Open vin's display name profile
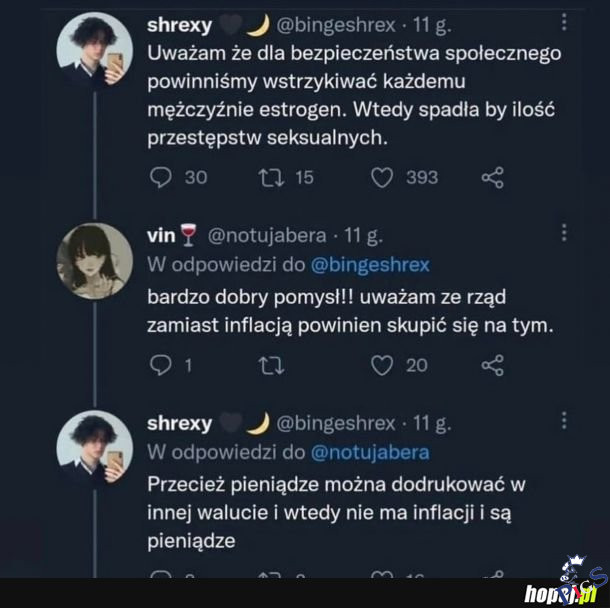The height and width of the screenshot is (608, 610). pyautogui.click(x=161, y=235)
